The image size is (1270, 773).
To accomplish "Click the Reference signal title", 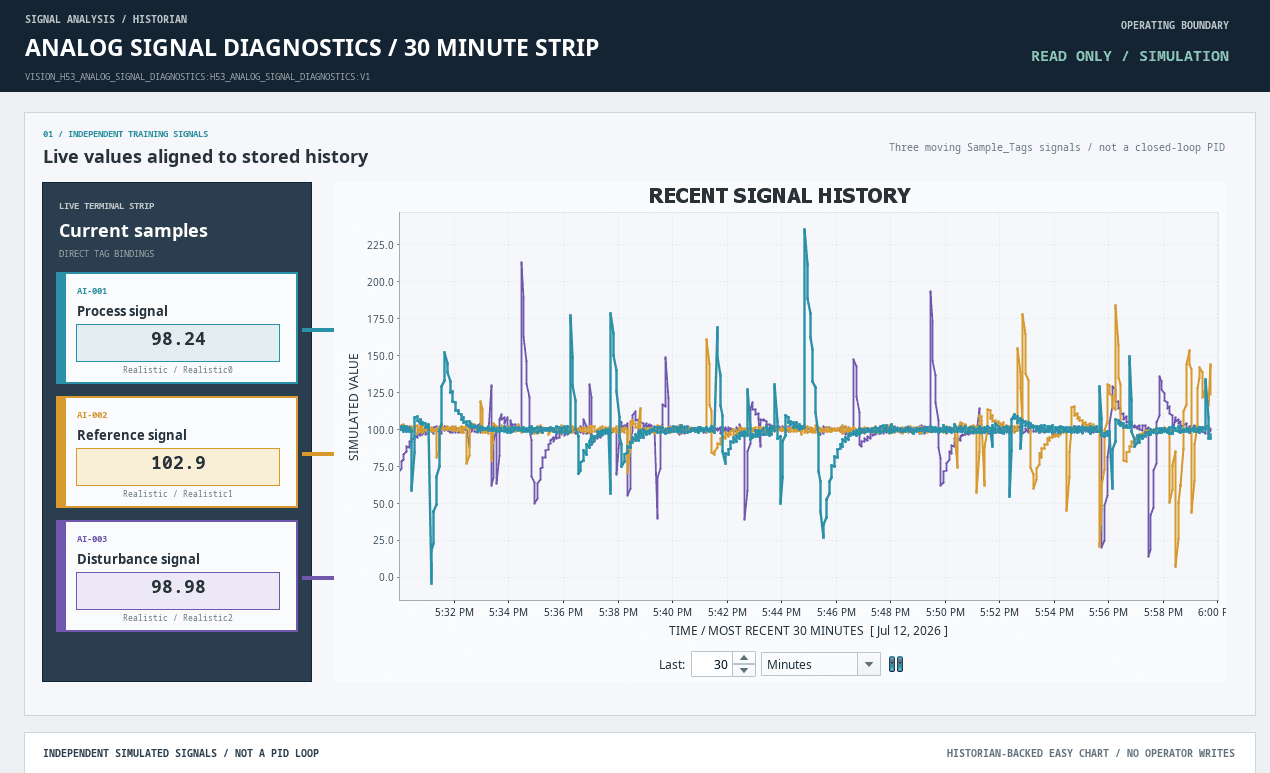I will (x=132, y=435).
